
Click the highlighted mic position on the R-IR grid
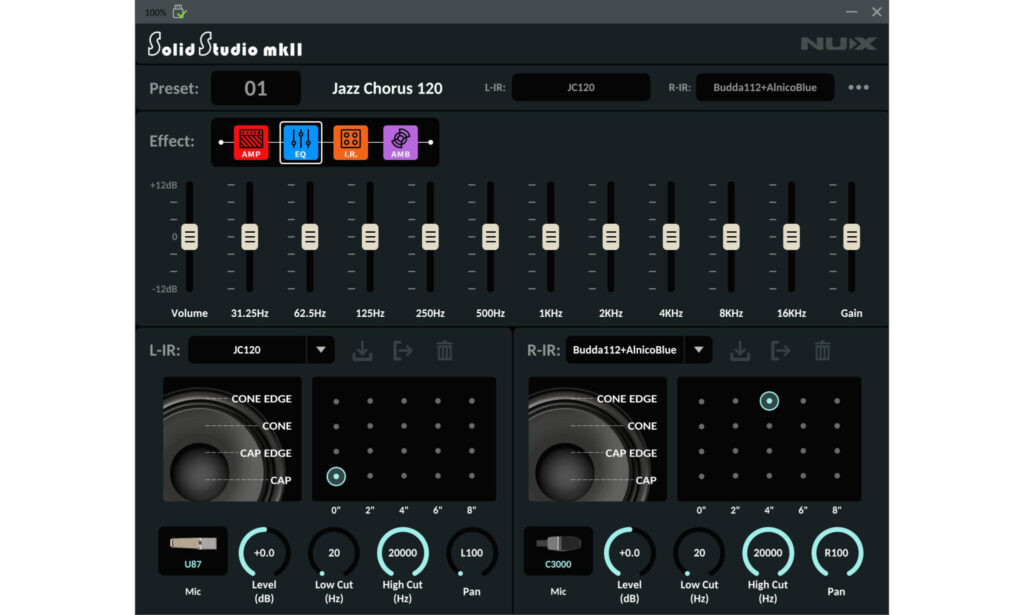[769, 400]
